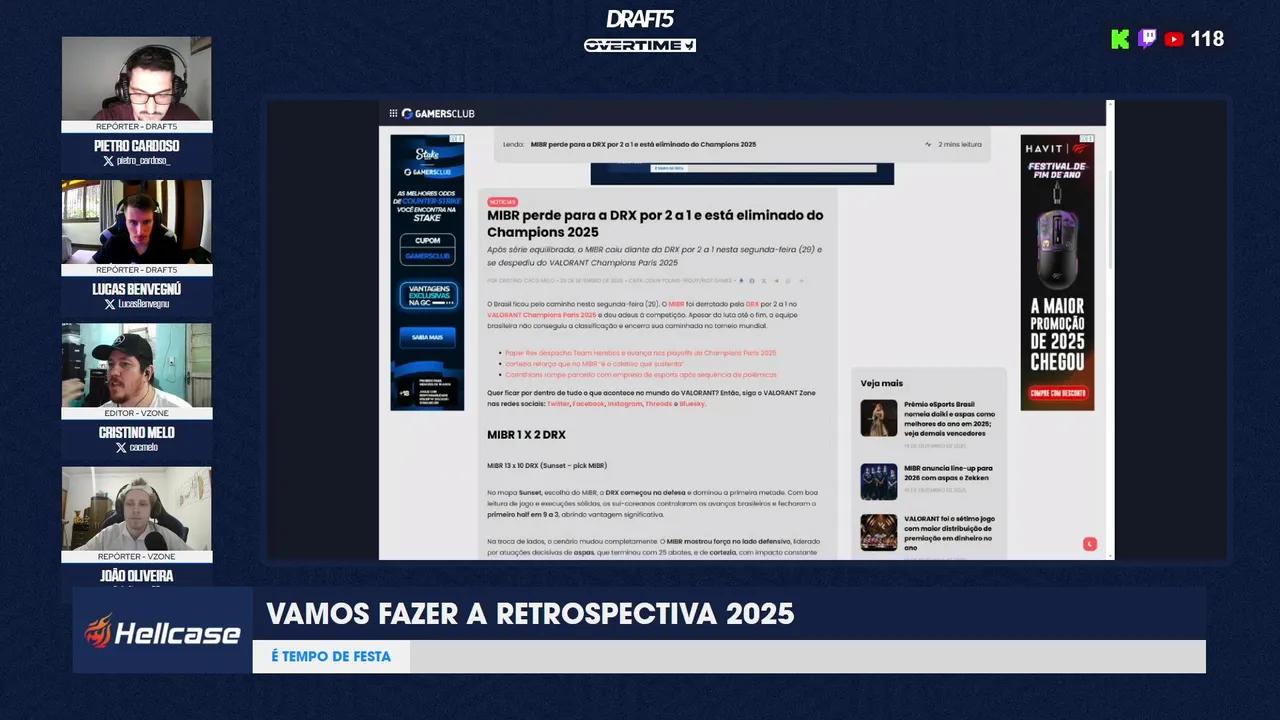
Task: Open the apps grid menu beside GamersClub logo
Action: (393, 114)
